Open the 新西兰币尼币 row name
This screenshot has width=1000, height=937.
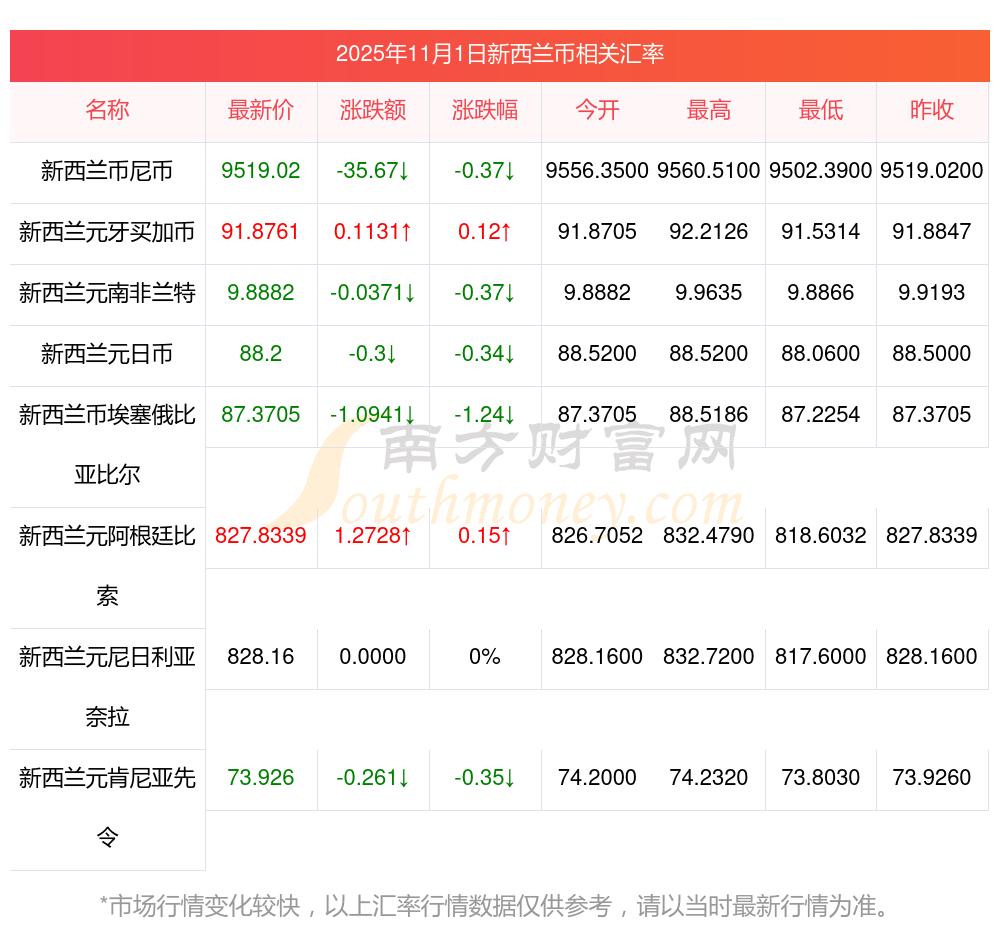point(107,171)
